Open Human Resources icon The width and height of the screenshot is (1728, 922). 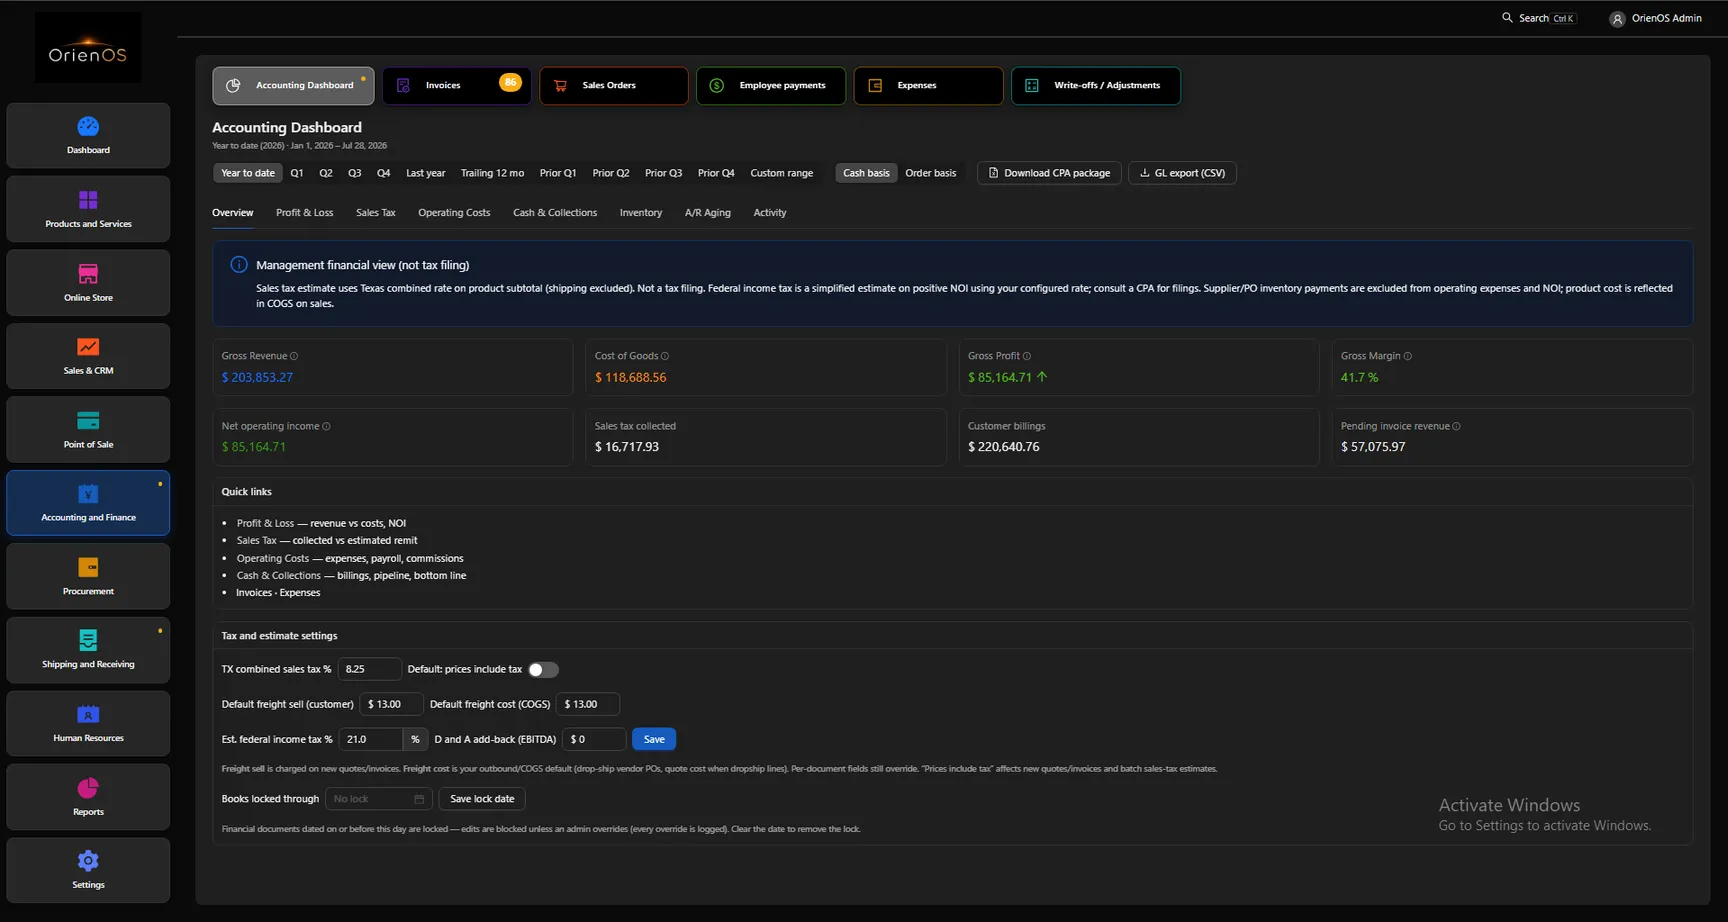[88, 714]
